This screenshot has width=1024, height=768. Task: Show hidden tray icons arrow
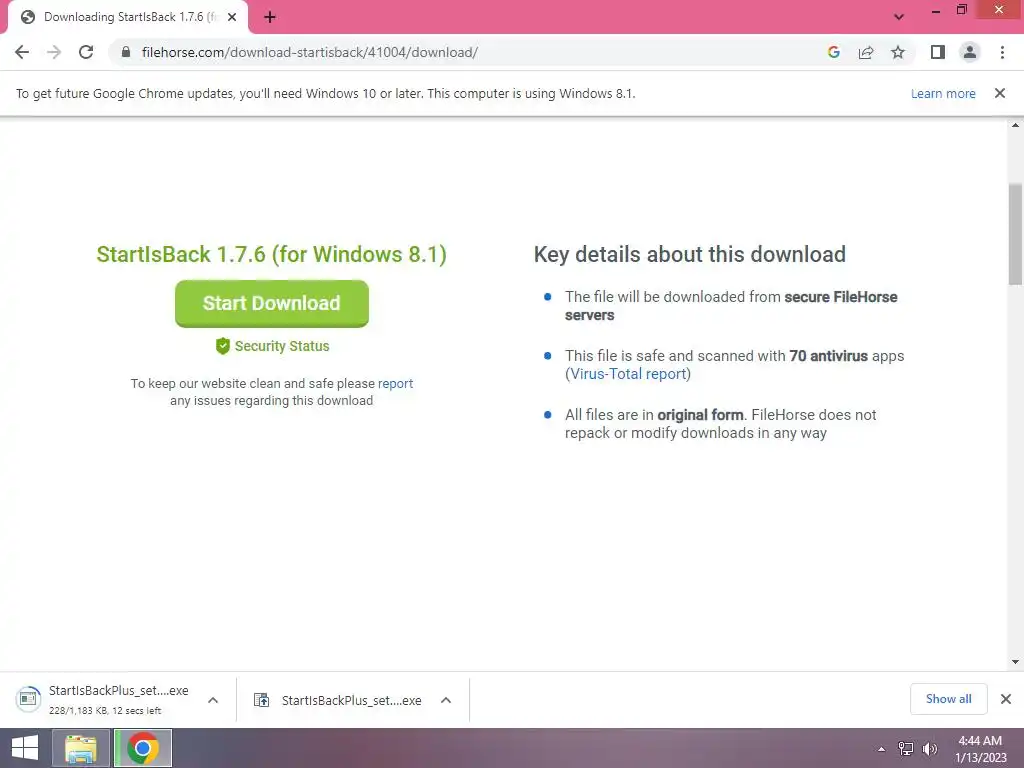tap(882, 749)
